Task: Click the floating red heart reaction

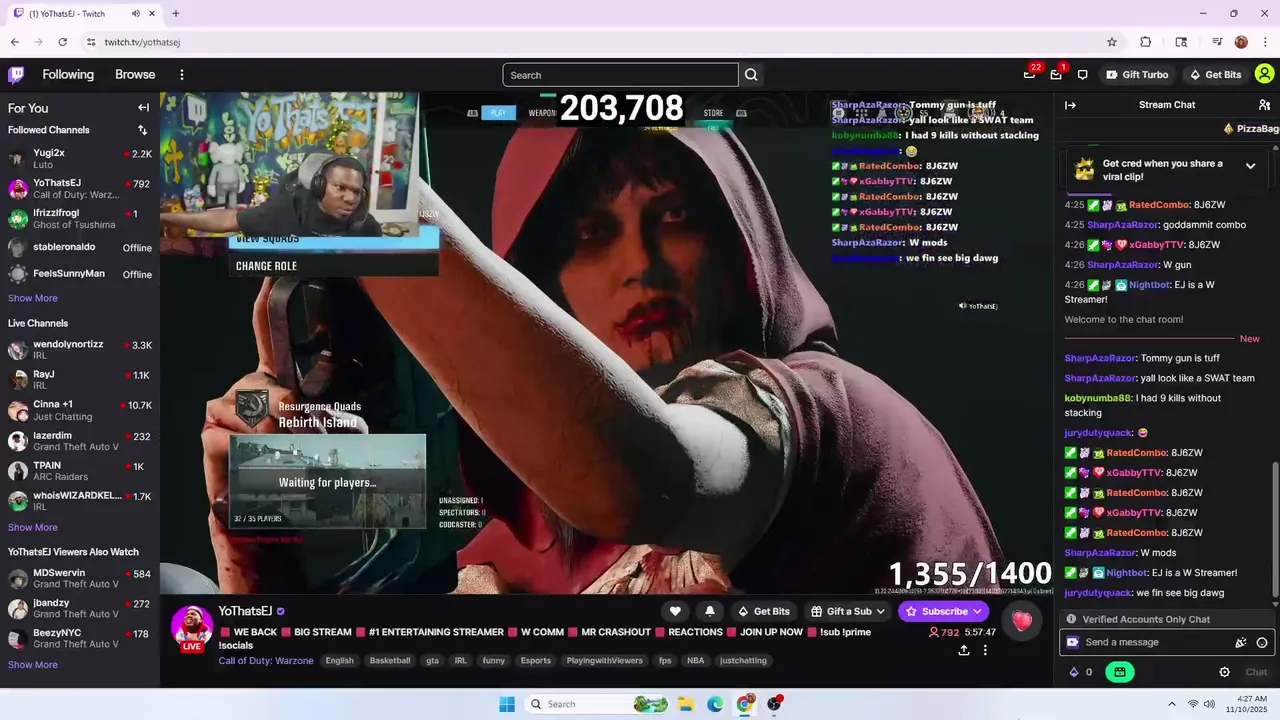Action: (1022, 621)
